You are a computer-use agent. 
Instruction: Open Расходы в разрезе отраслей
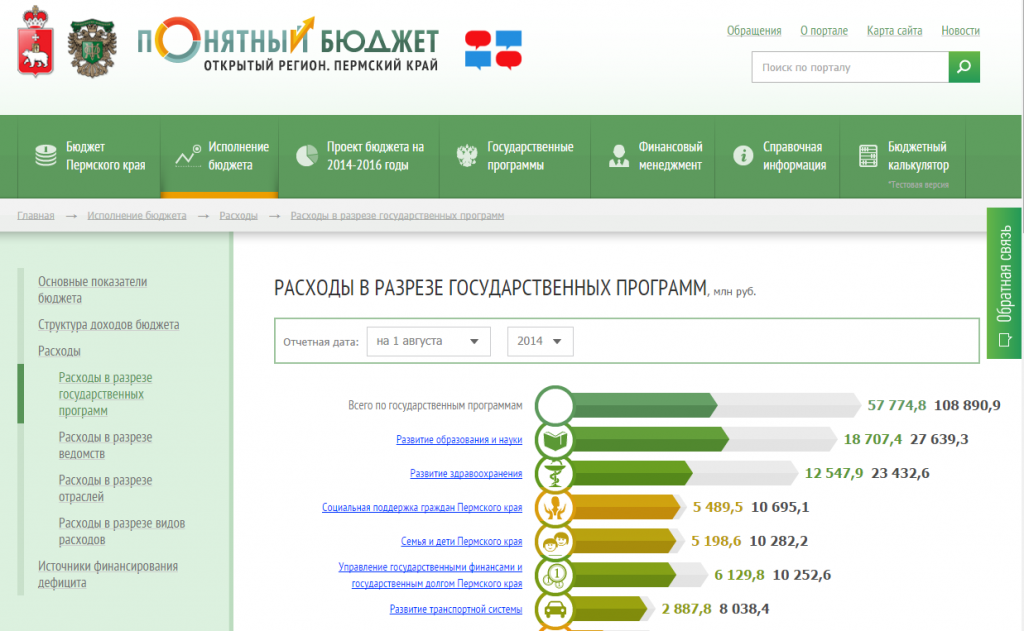[x=105, y=489]
